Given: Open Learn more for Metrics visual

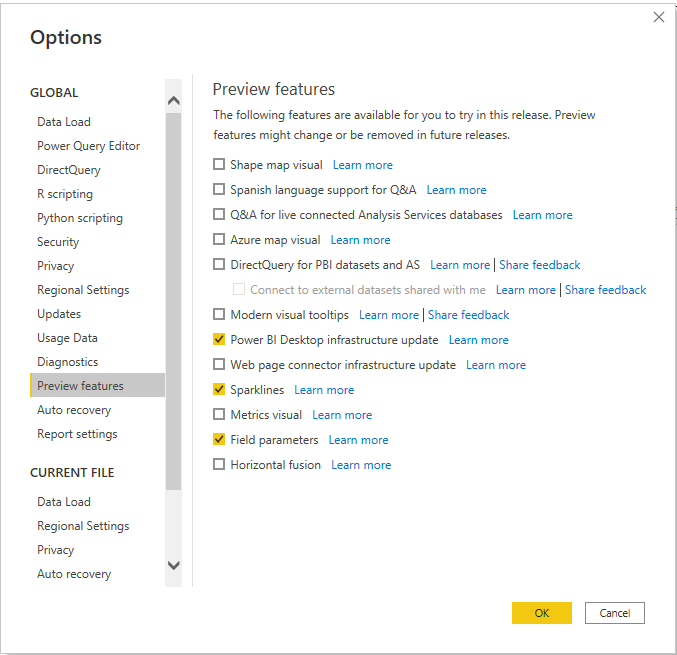Looking at the screenshot, I should point(342,415).
